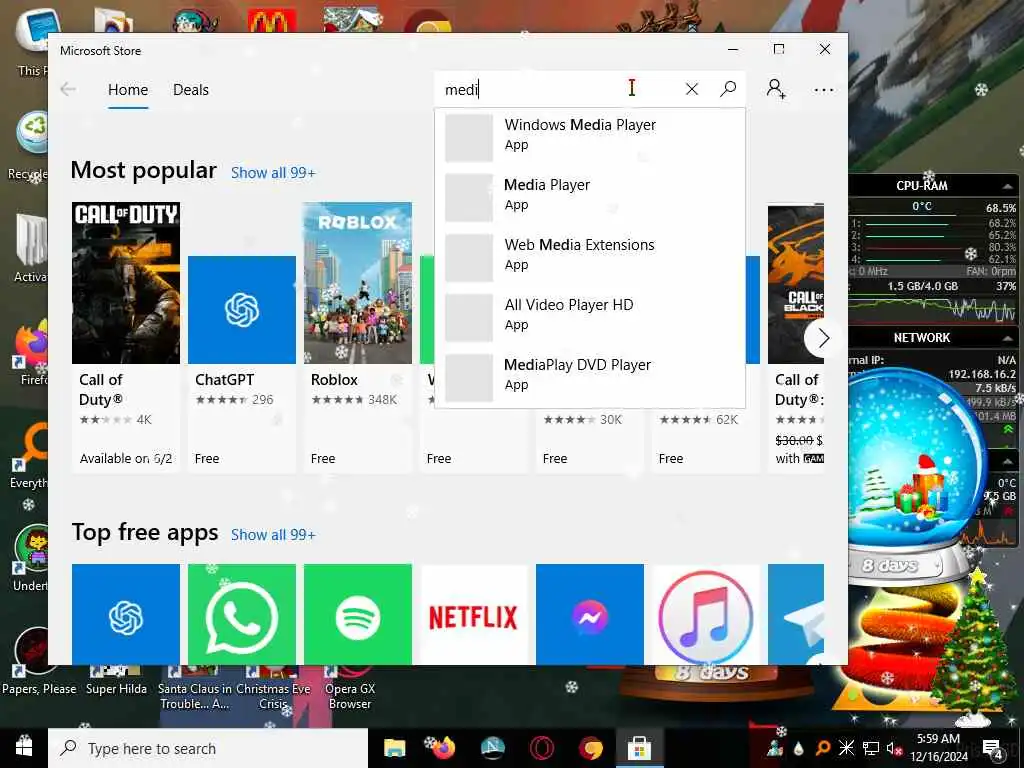Open Show all 99+ for Most popular

pos(273,173)
